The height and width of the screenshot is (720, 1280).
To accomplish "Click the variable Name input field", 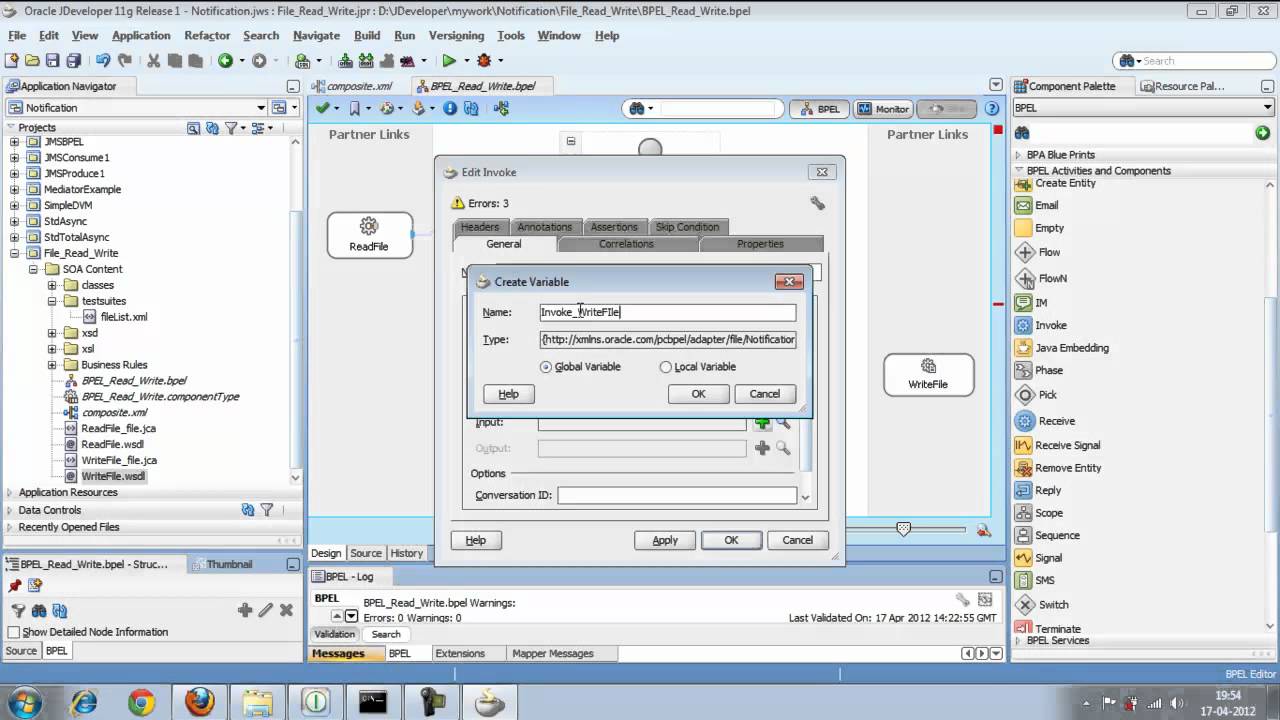I will [x=667, y=312].
